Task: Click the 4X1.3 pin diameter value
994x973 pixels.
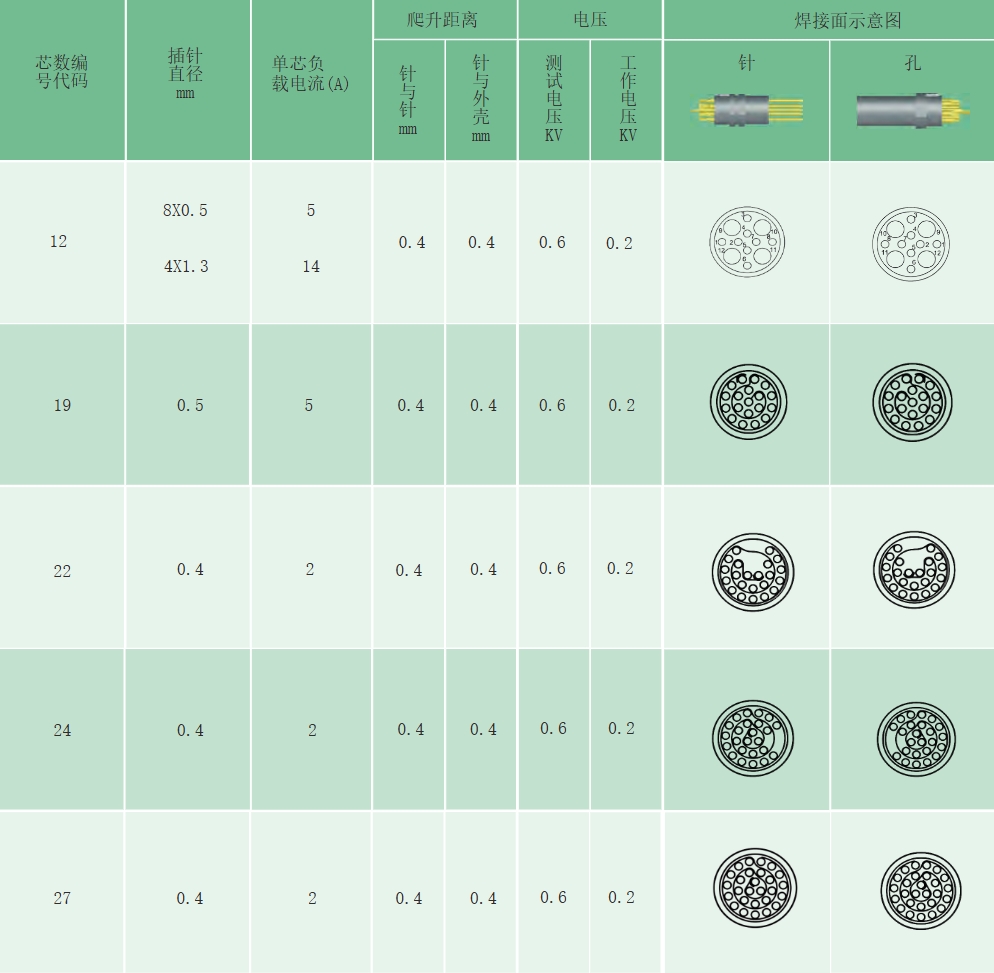Action: point(186,267)
